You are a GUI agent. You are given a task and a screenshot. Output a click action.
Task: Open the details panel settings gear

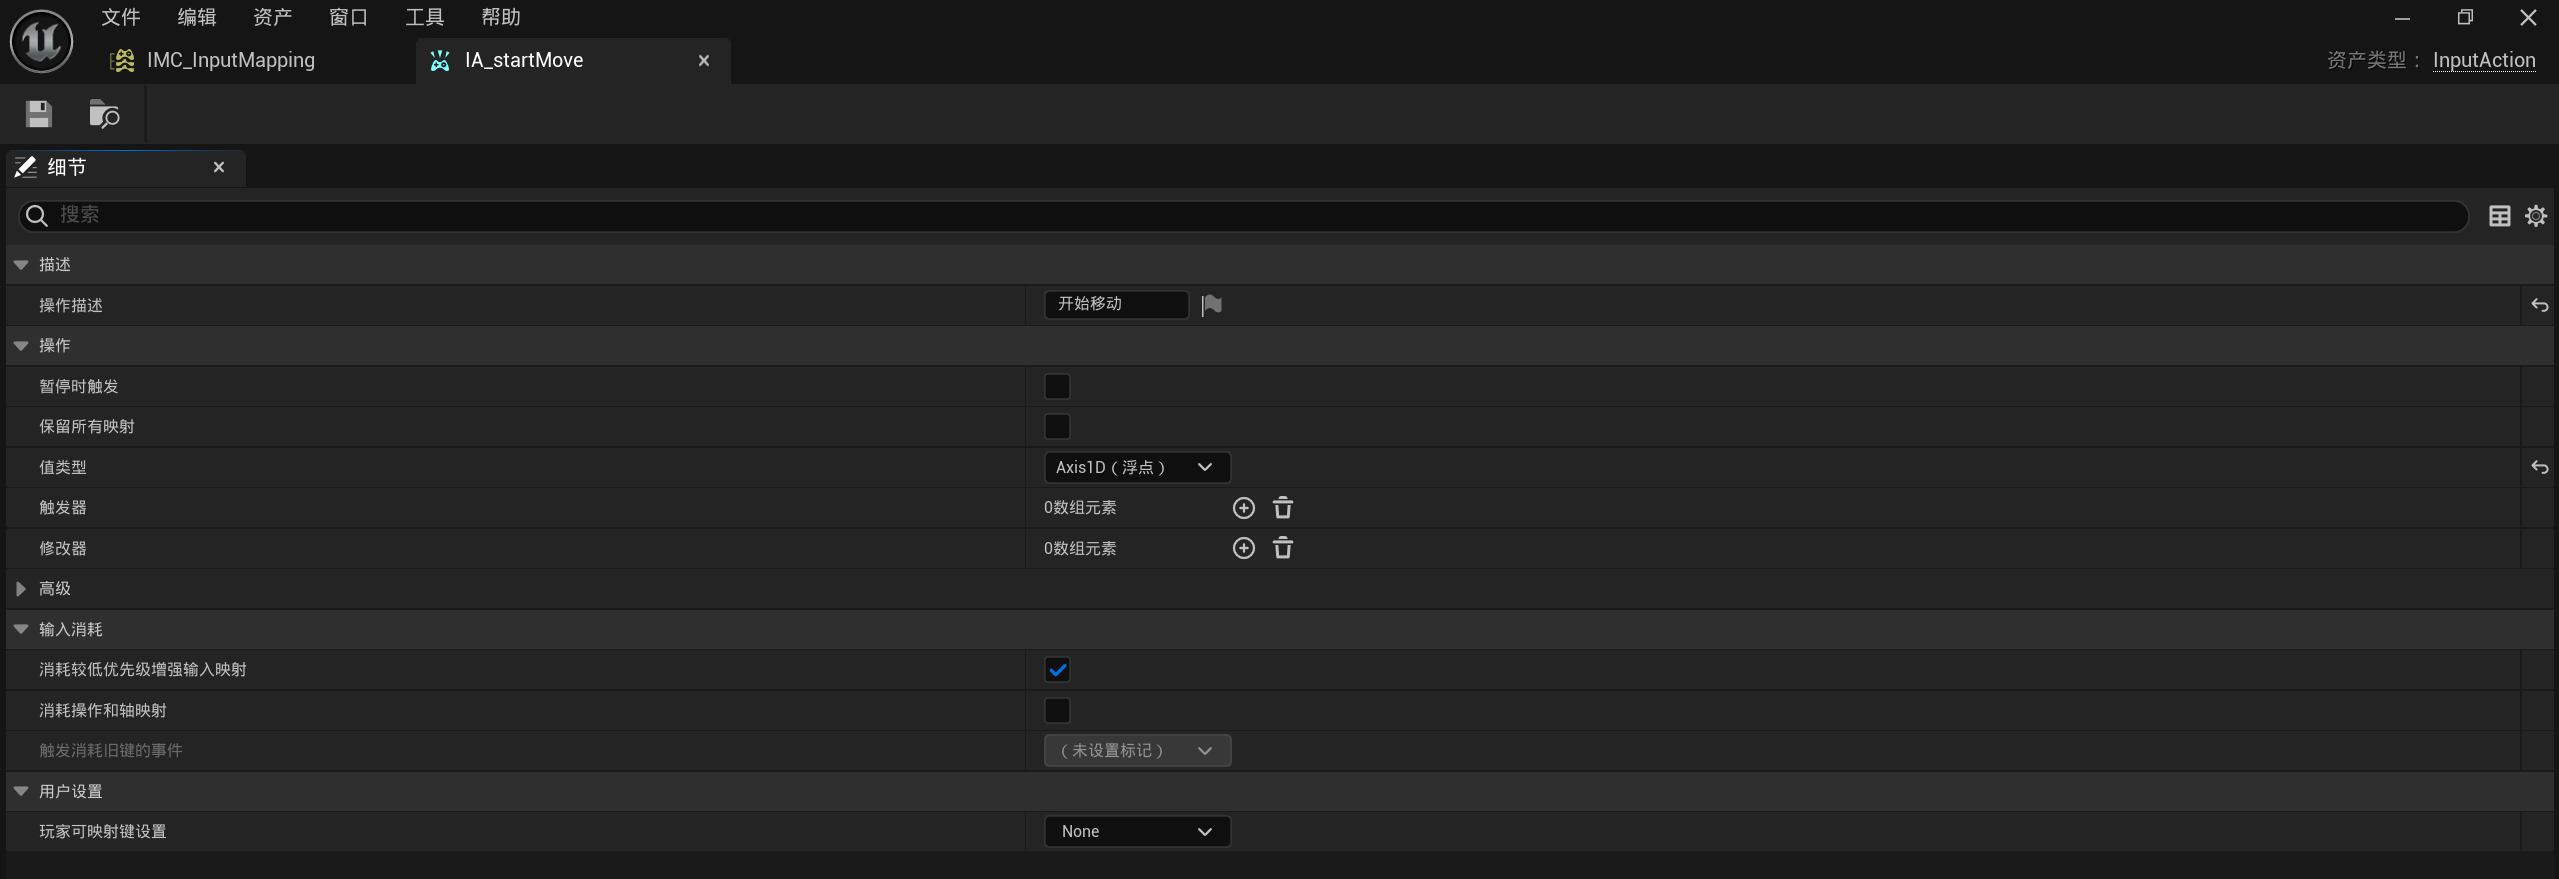(2535, 216)
